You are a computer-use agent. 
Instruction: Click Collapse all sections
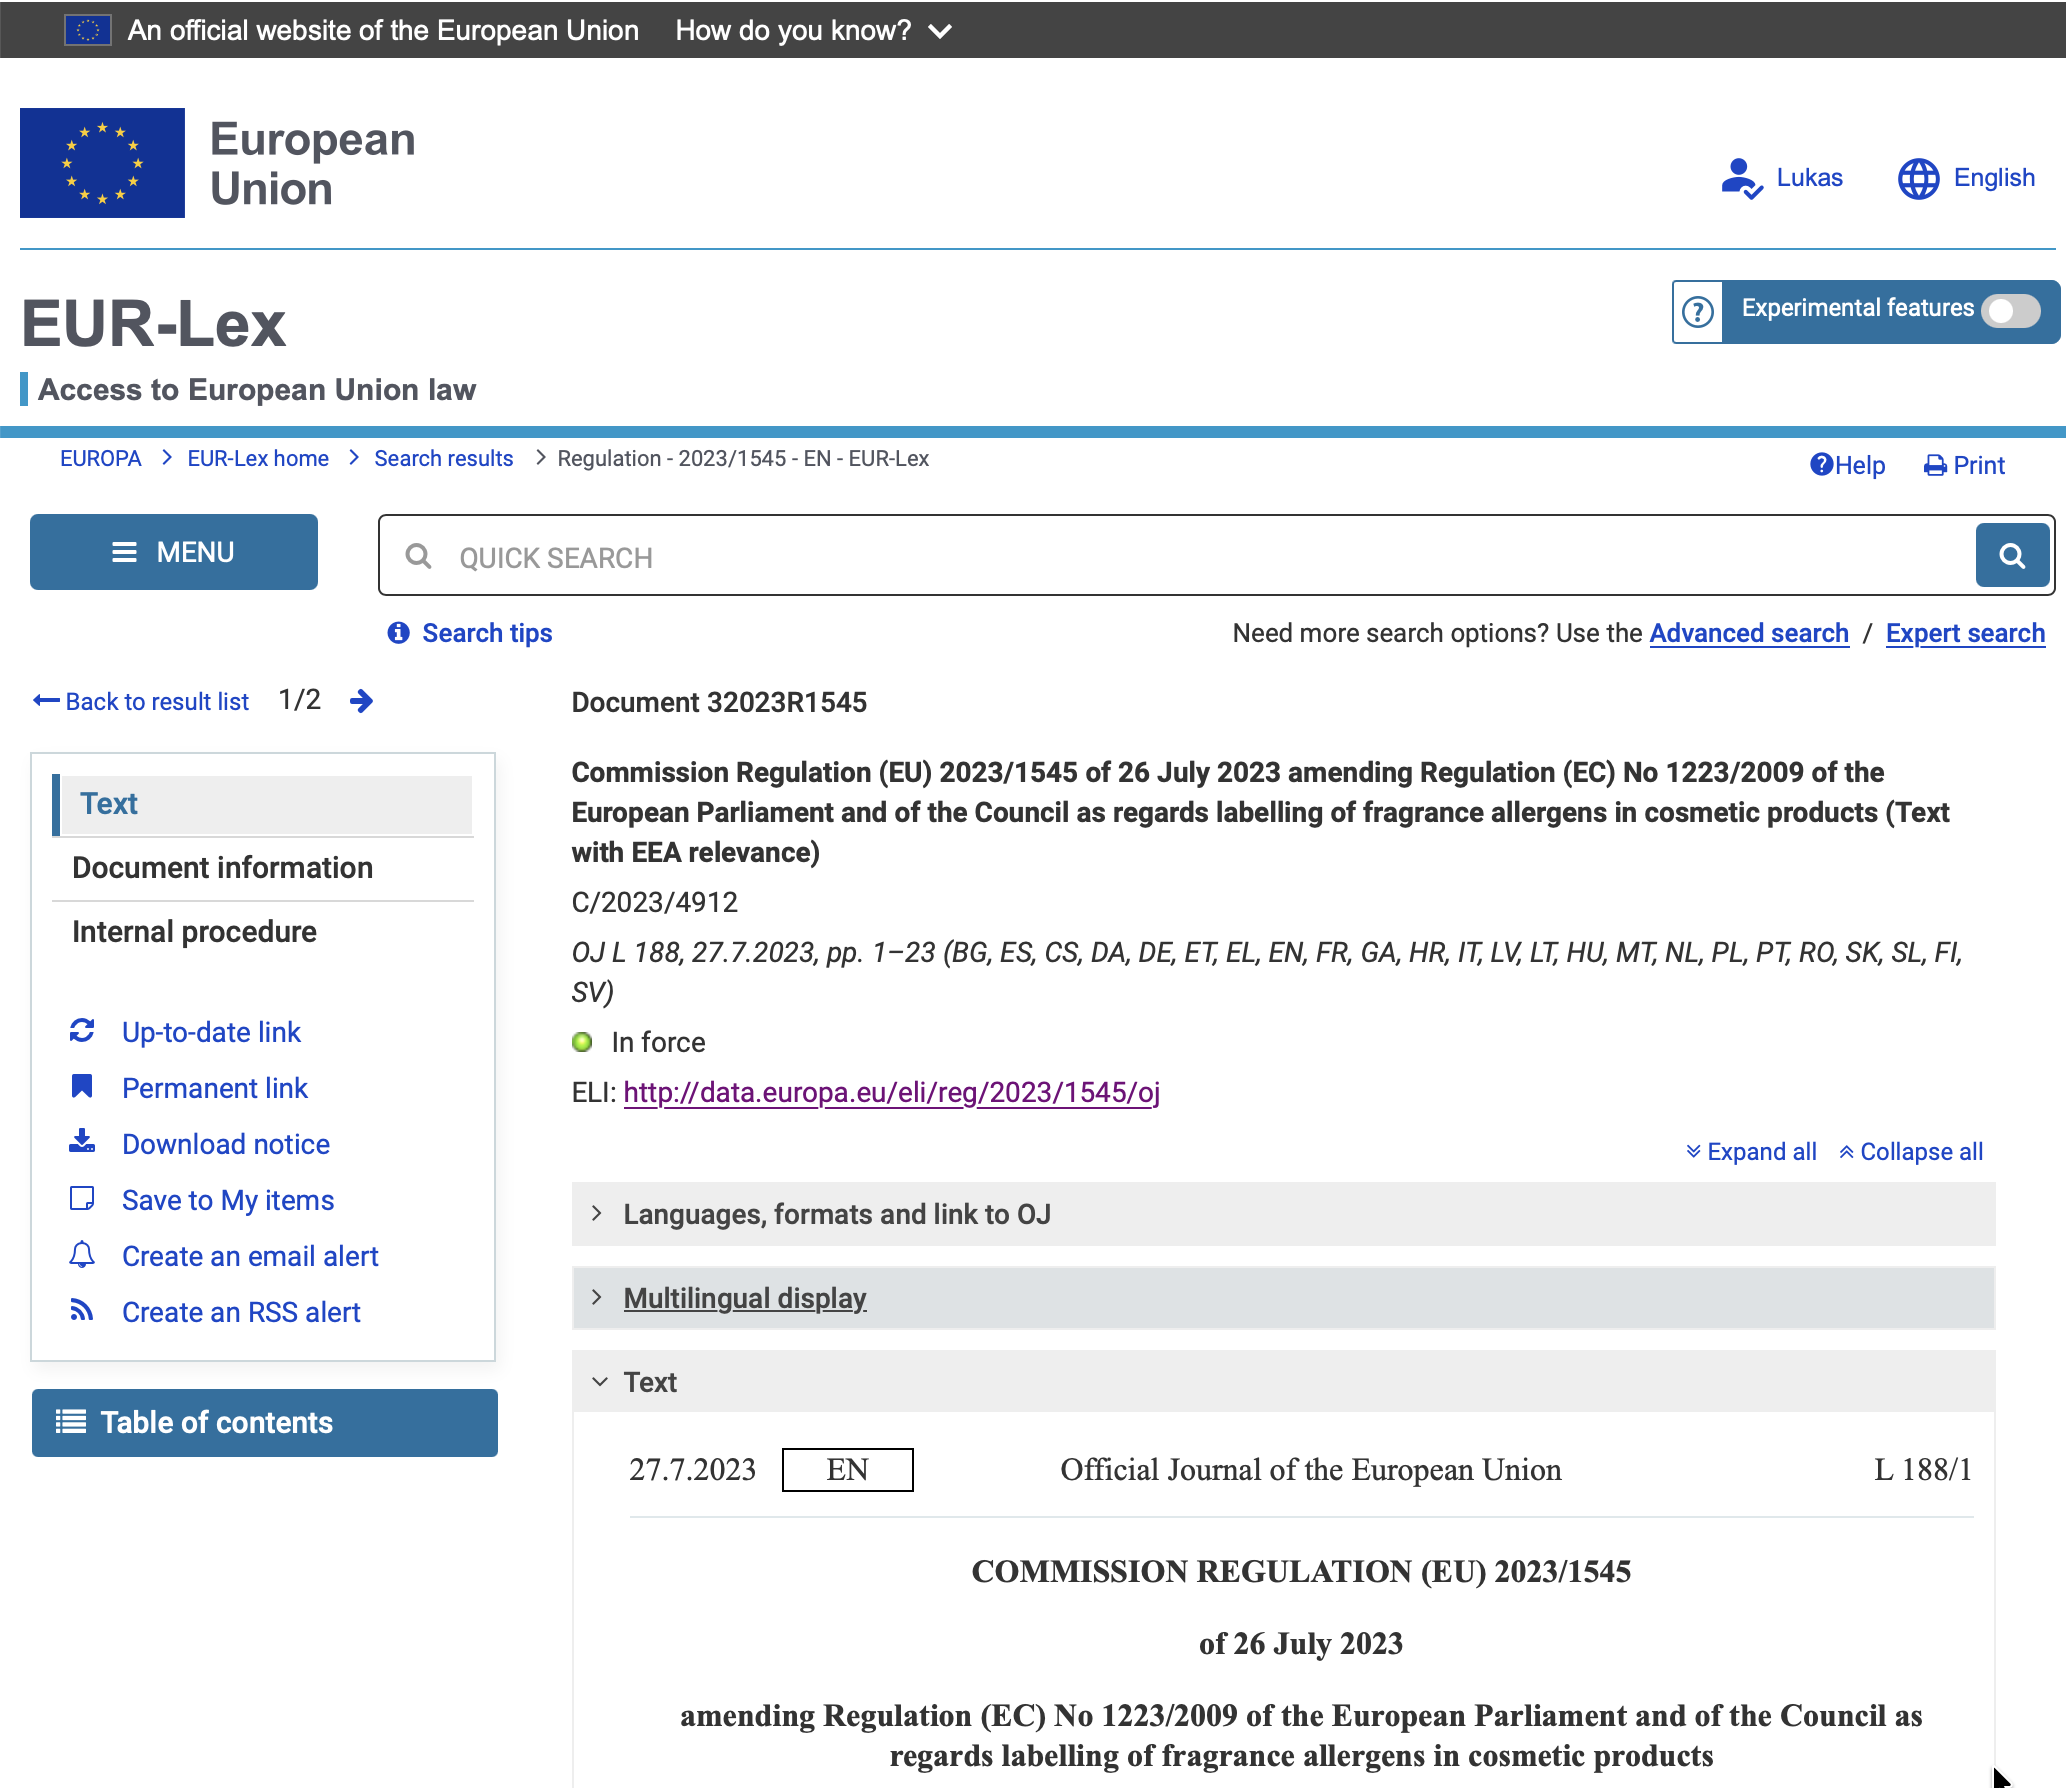[1911, 1152]
